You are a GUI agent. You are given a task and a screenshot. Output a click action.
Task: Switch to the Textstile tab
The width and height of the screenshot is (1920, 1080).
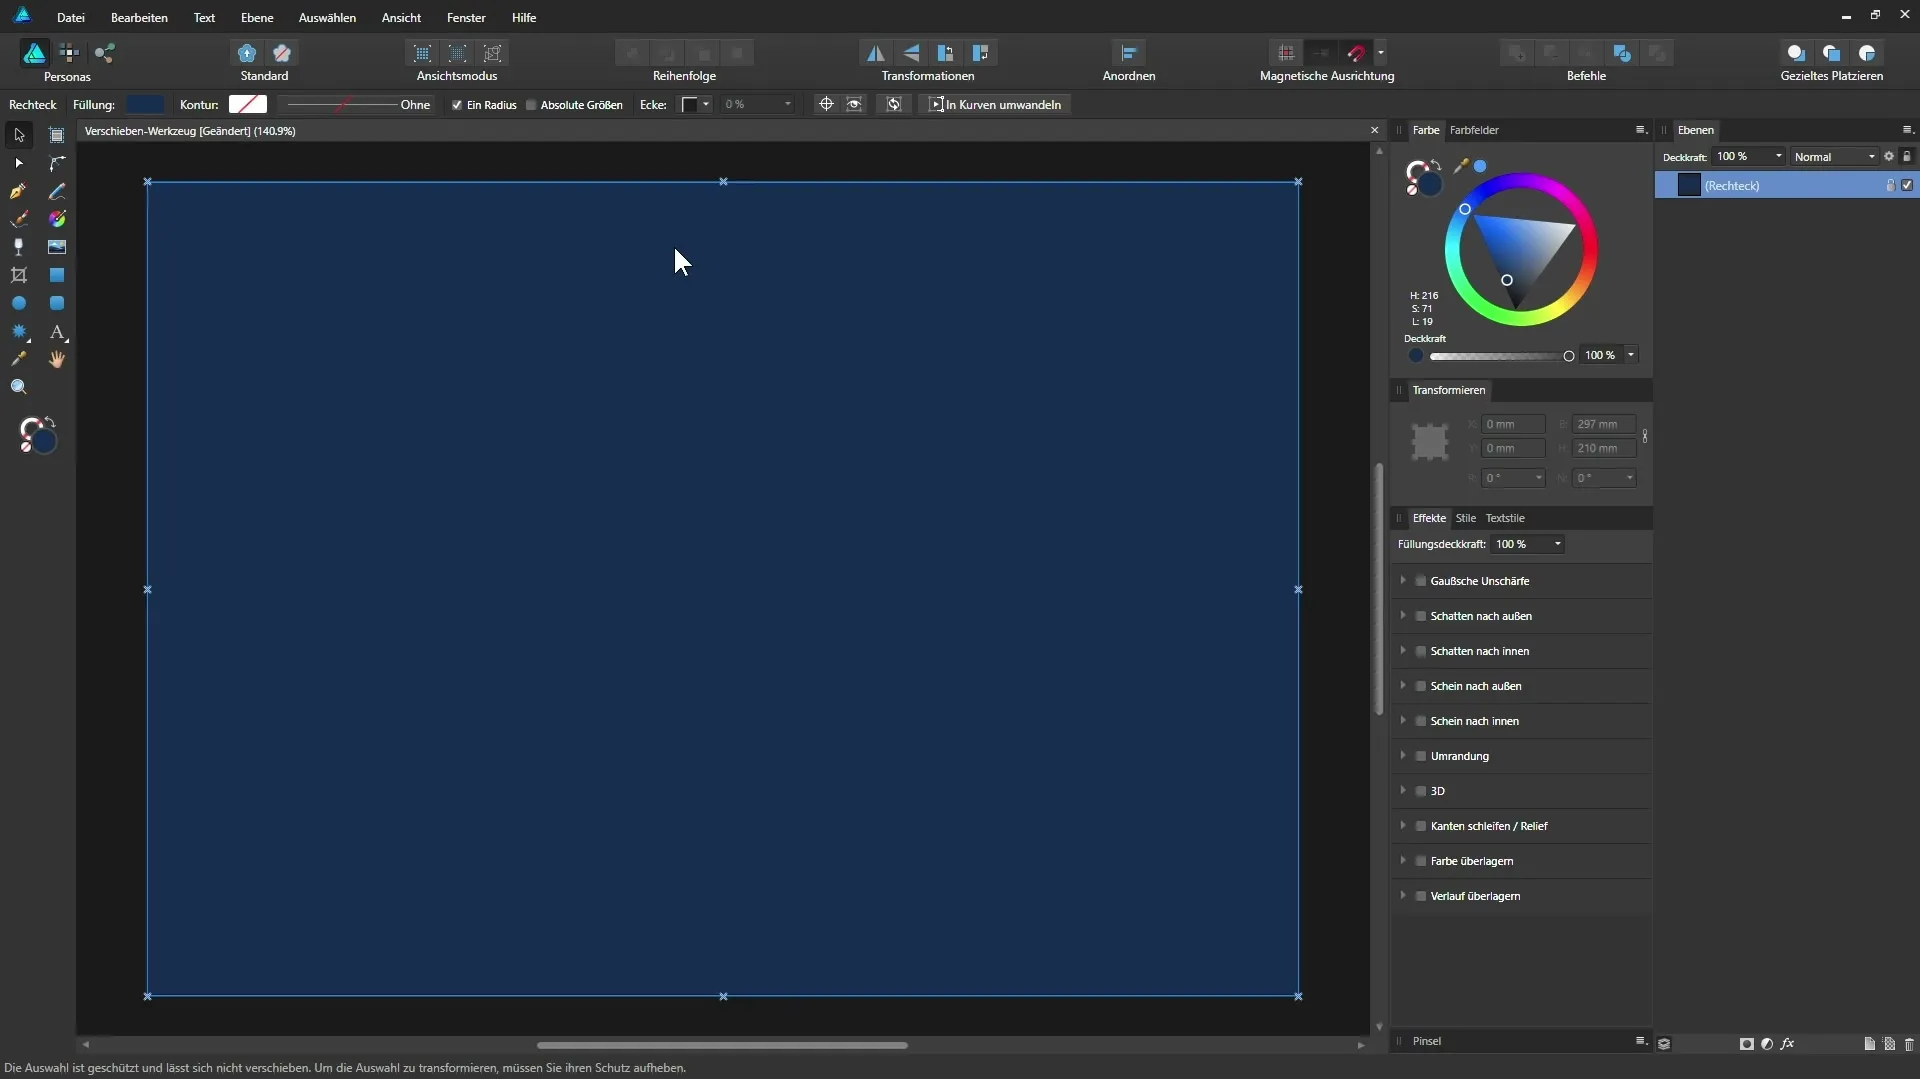point(1505,518)
